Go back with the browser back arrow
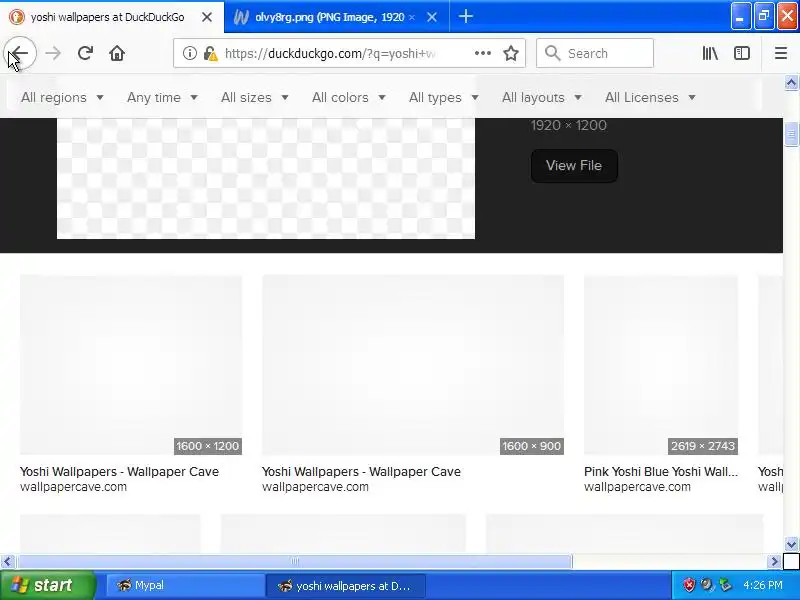The image size is (800, 600). (x=20, y=53)
